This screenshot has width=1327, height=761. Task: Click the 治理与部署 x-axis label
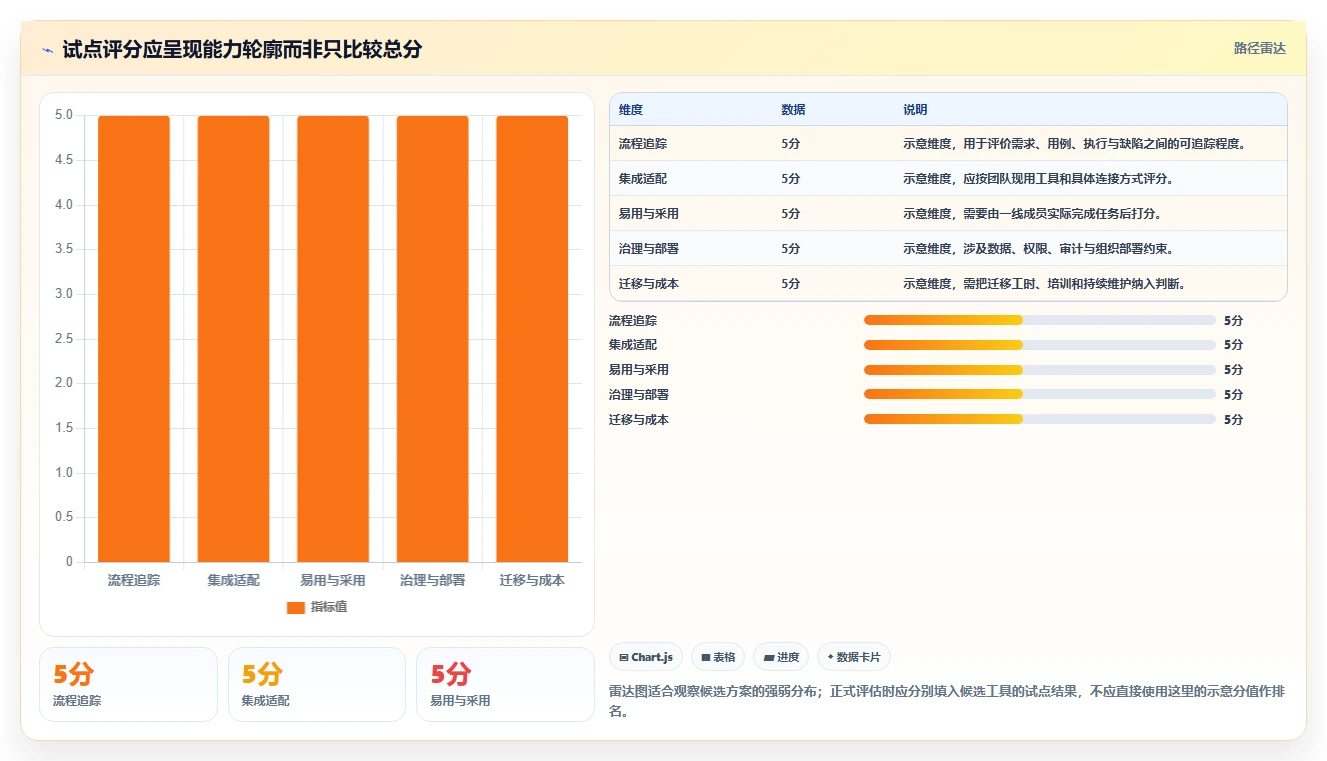tap(432, 580)
